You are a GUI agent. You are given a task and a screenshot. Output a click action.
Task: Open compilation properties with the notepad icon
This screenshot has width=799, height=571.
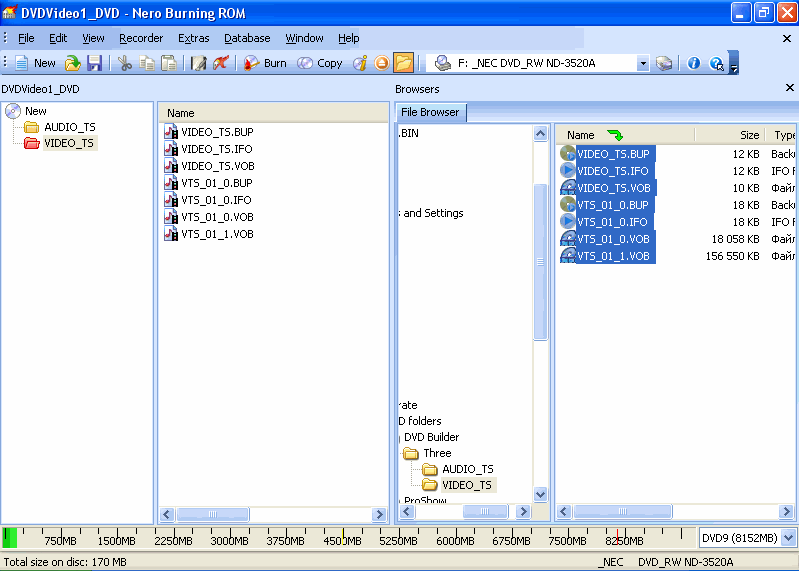click(x=198, y=63)
